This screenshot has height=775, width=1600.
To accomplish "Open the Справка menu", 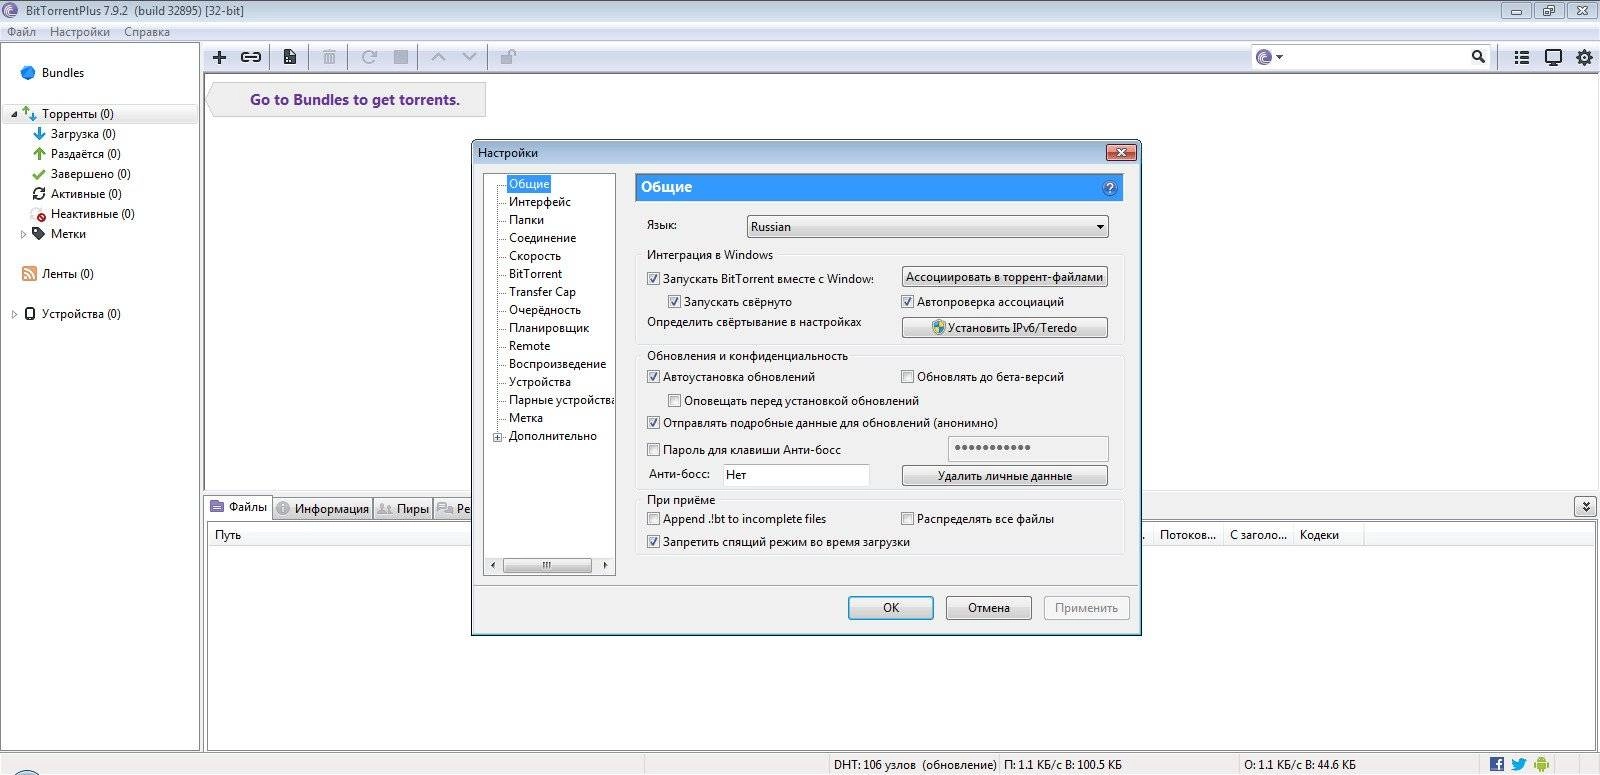I will 147,32.
